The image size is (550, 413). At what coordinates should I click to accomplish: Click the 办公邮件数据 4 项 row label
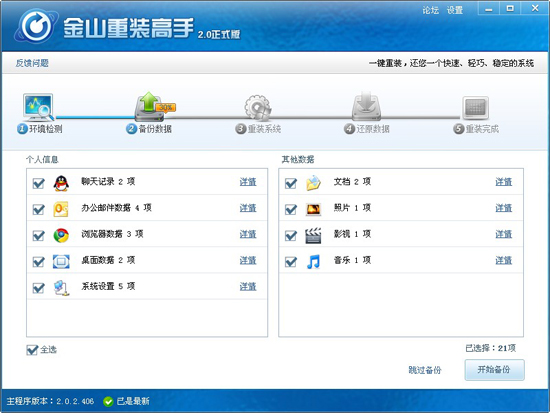pos(116,208)
